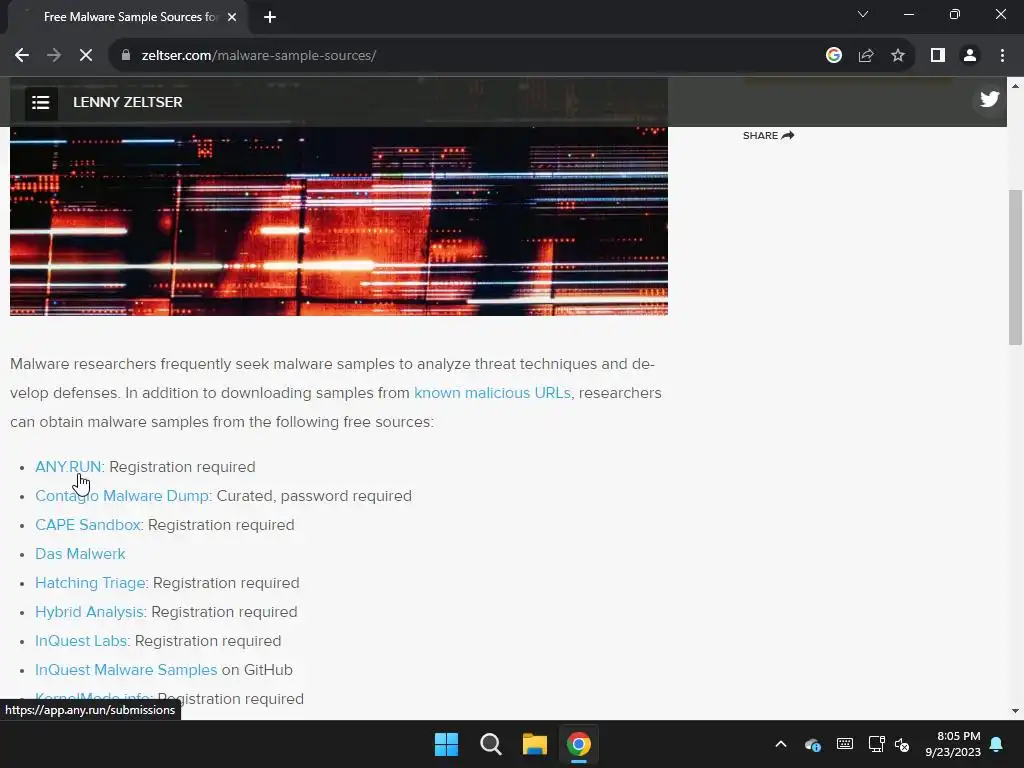The image size is (1024, 768).
Task: Open the InQuest Malware Samples link
Action: pyautogui.click(x=126, y=669)
